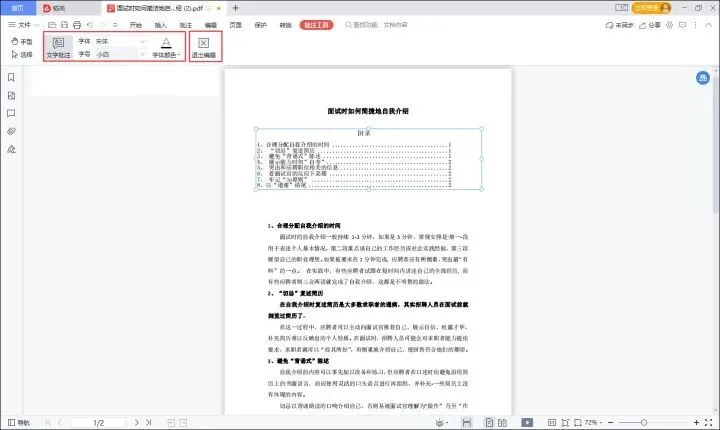Select the table of contents text box
This screenshot has height=430, width=720.
point(369,159)
